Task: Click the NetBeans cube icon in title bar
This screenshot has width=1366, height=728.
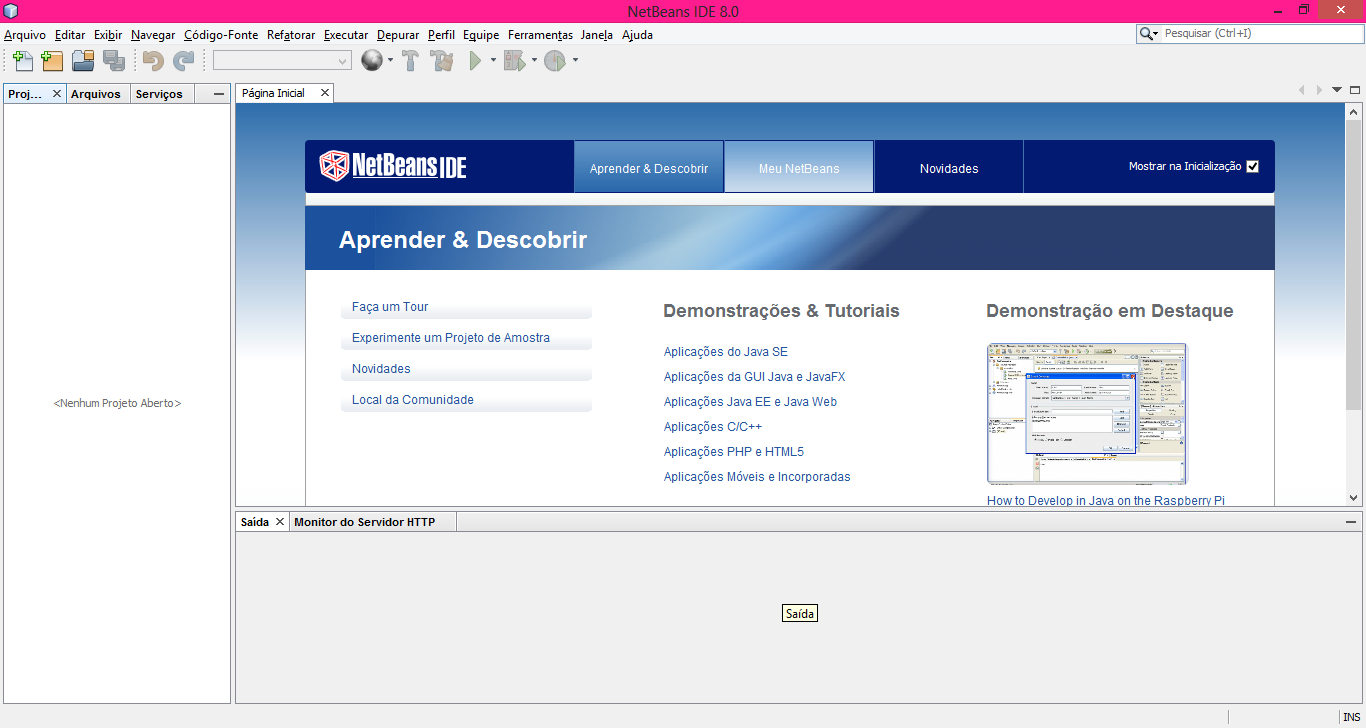Action: pyautogui.click(x=10, y=11)
